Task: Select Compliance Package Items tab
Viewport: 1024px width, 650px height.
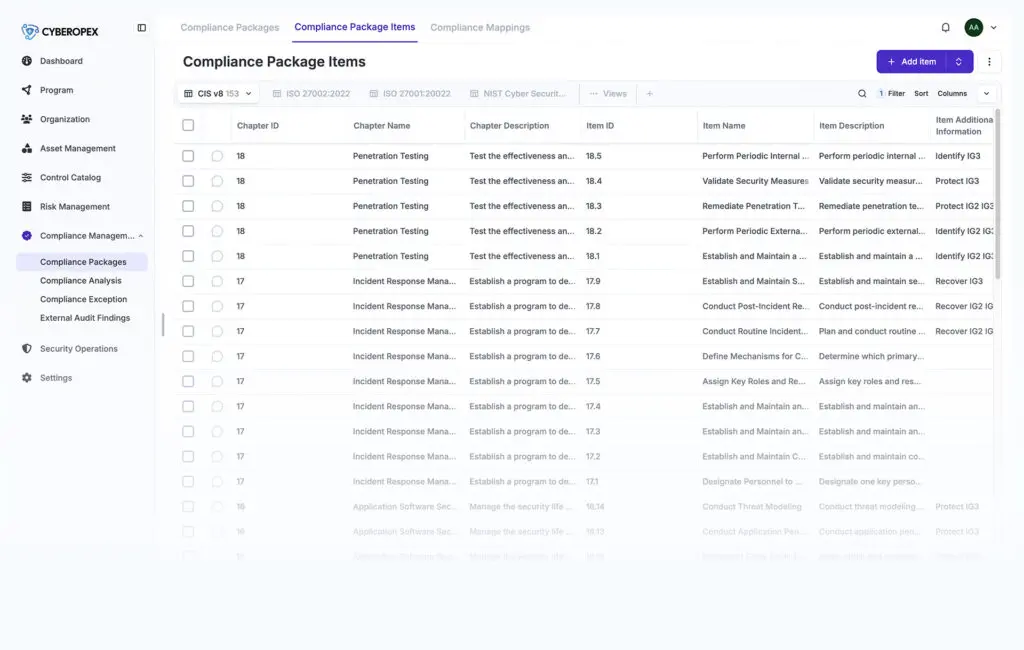Action: pos(355,27)
